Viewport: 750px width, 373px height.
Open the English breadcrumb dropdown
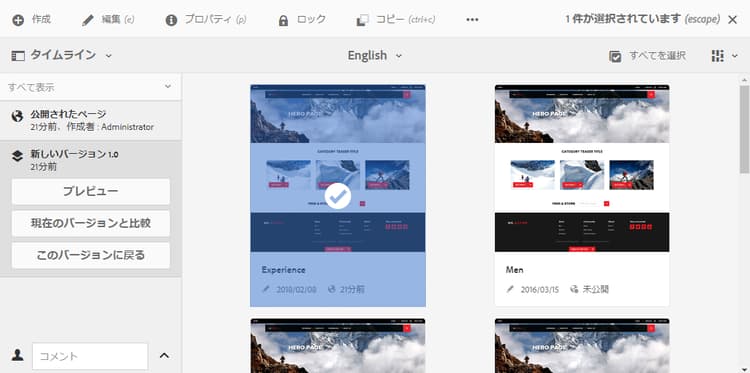375,55
